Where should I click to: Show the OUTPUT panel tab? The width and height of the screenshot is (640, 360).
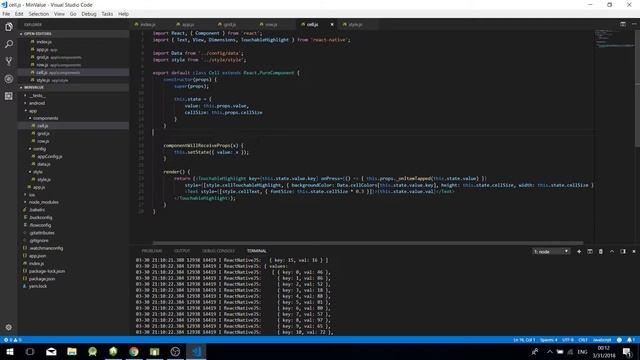(x=182, y=251)
